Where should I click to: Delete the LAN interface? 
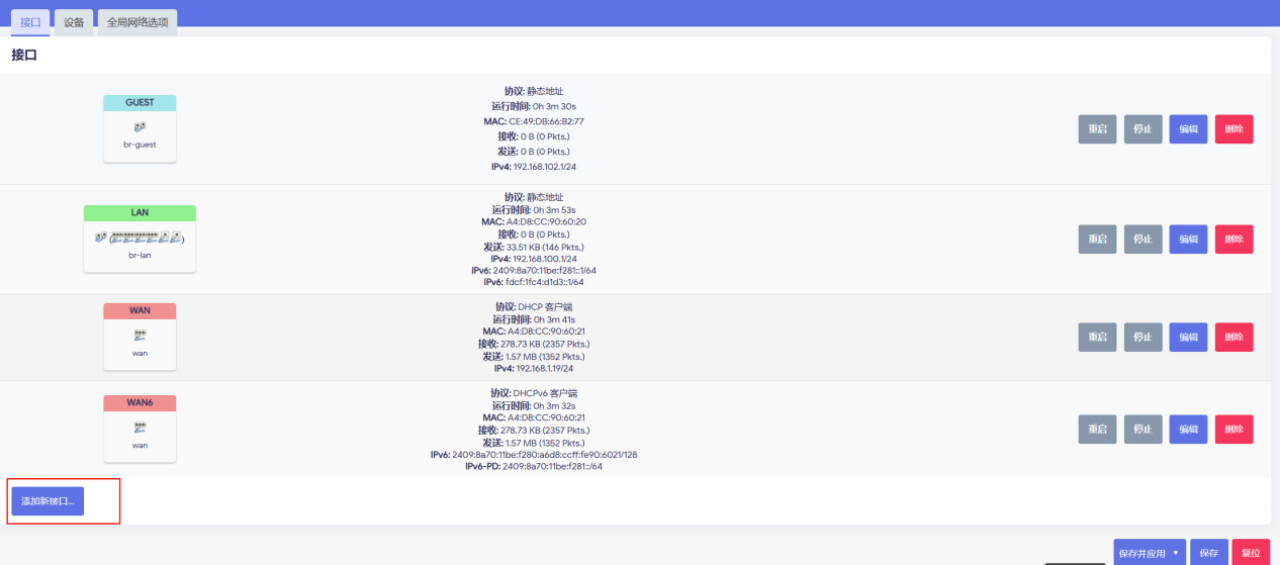click(x=1234, y=239)
